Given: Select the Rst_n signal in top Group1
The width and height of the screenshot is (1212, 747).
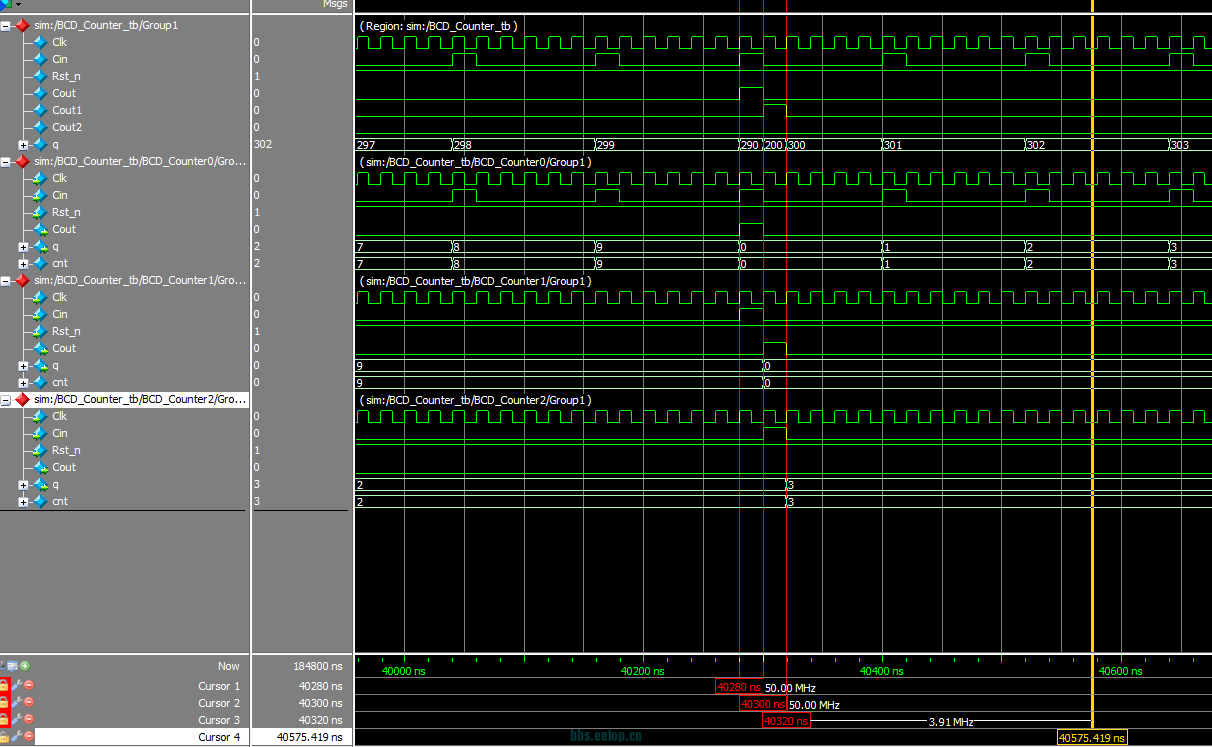Looking at the screenshot, I should tap(66, 76).
